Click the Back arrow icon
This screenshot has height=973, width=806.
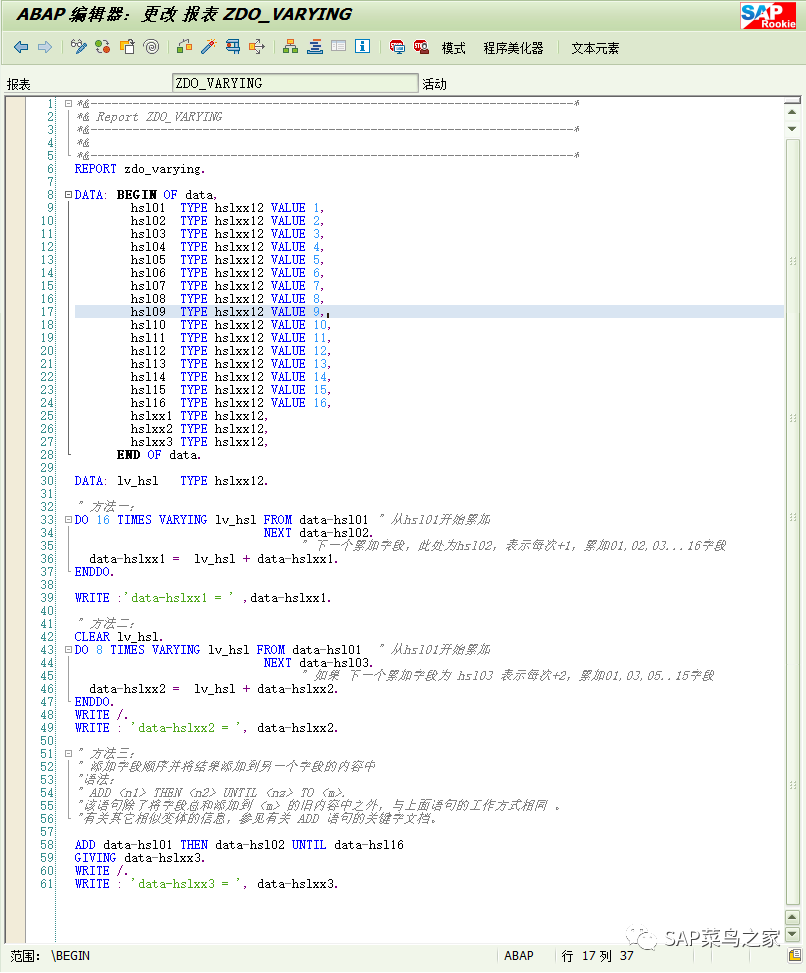21,47
